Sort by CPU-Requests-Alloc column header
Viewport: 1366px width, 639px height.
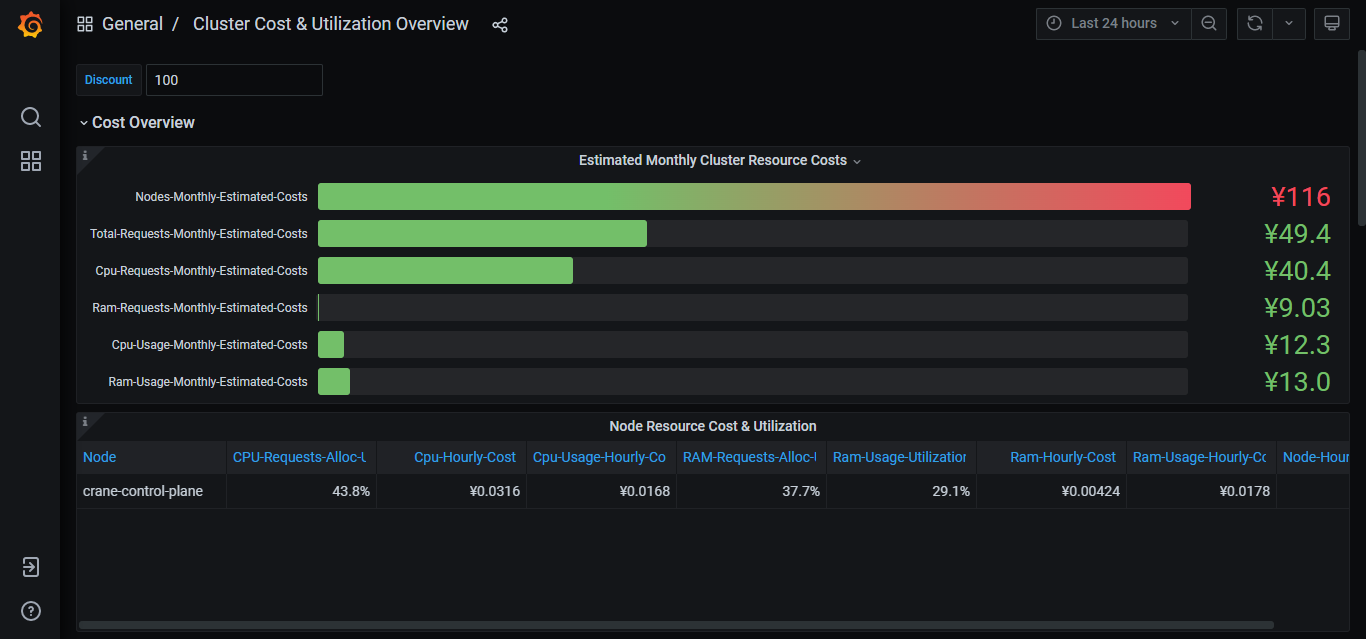click(301, 457)
